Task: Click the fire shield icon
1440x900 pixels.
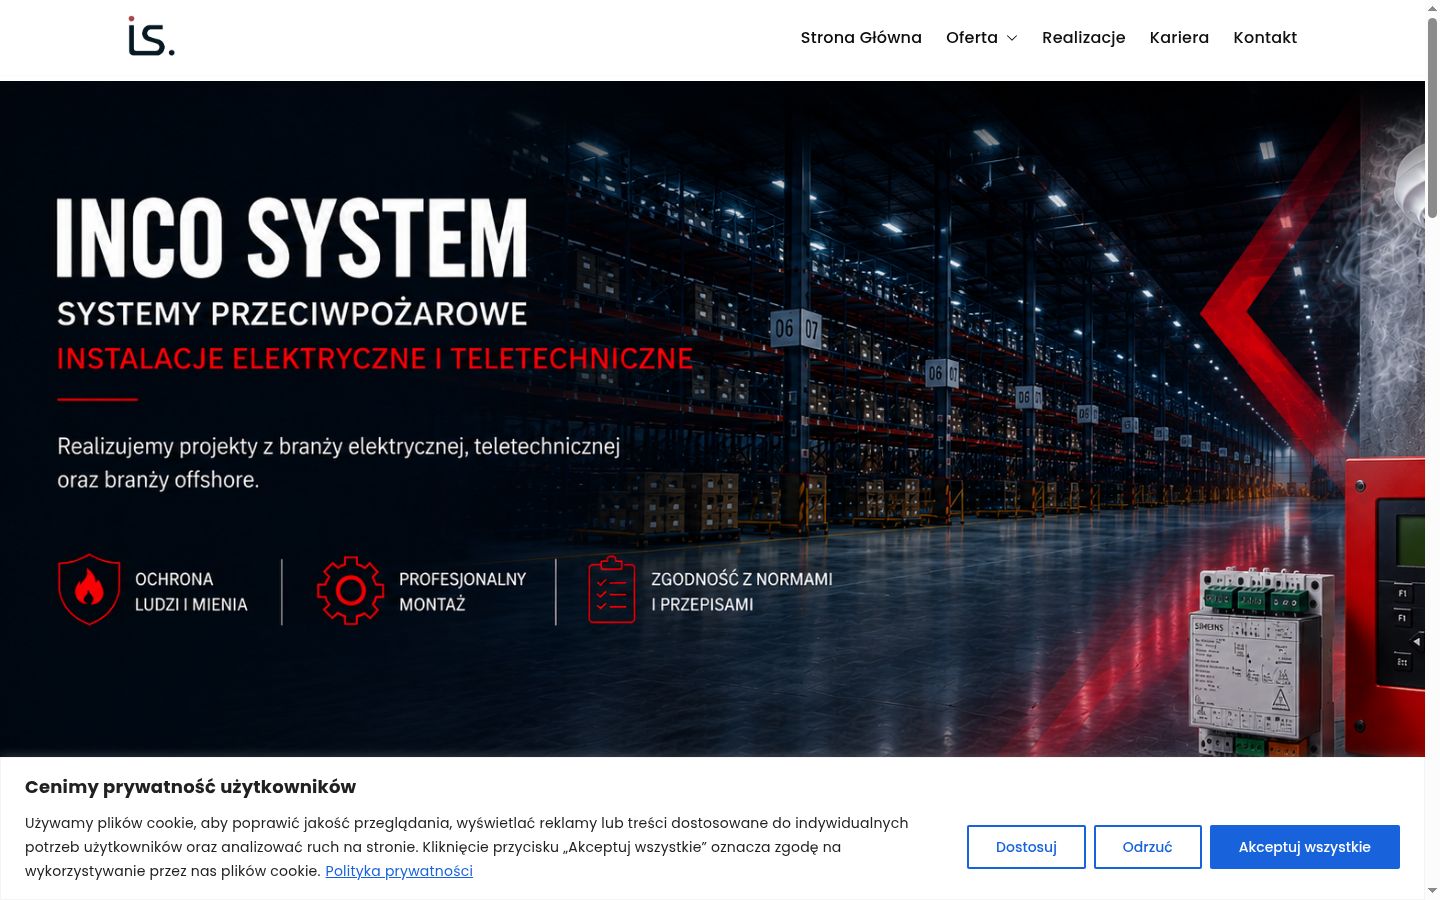Action: point(89,590)
